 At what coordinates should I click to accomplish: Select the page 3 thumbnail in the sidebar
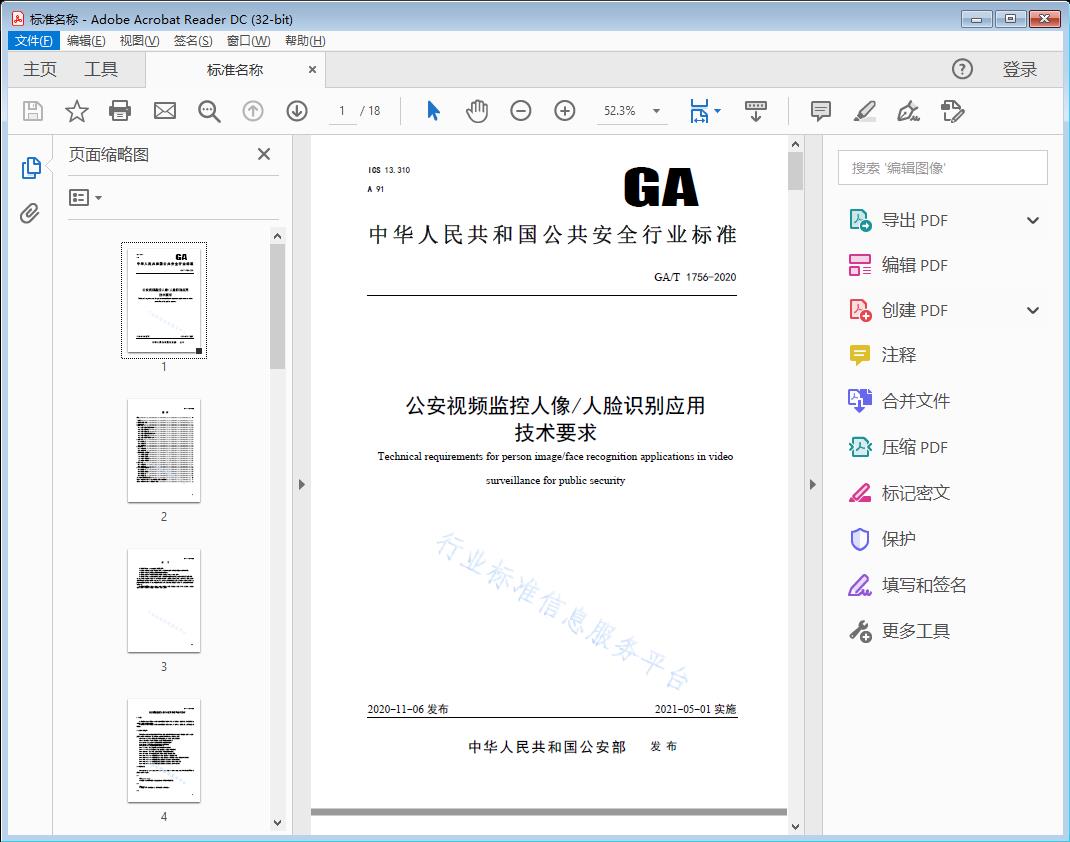(163, 600)
